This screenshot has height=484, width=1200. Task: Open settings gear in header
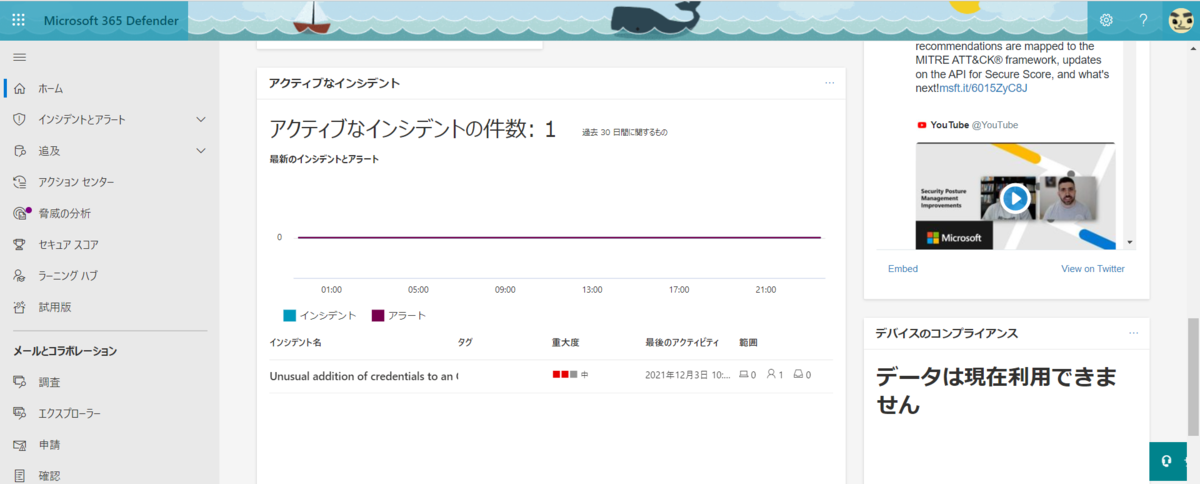click(1106, 20)
